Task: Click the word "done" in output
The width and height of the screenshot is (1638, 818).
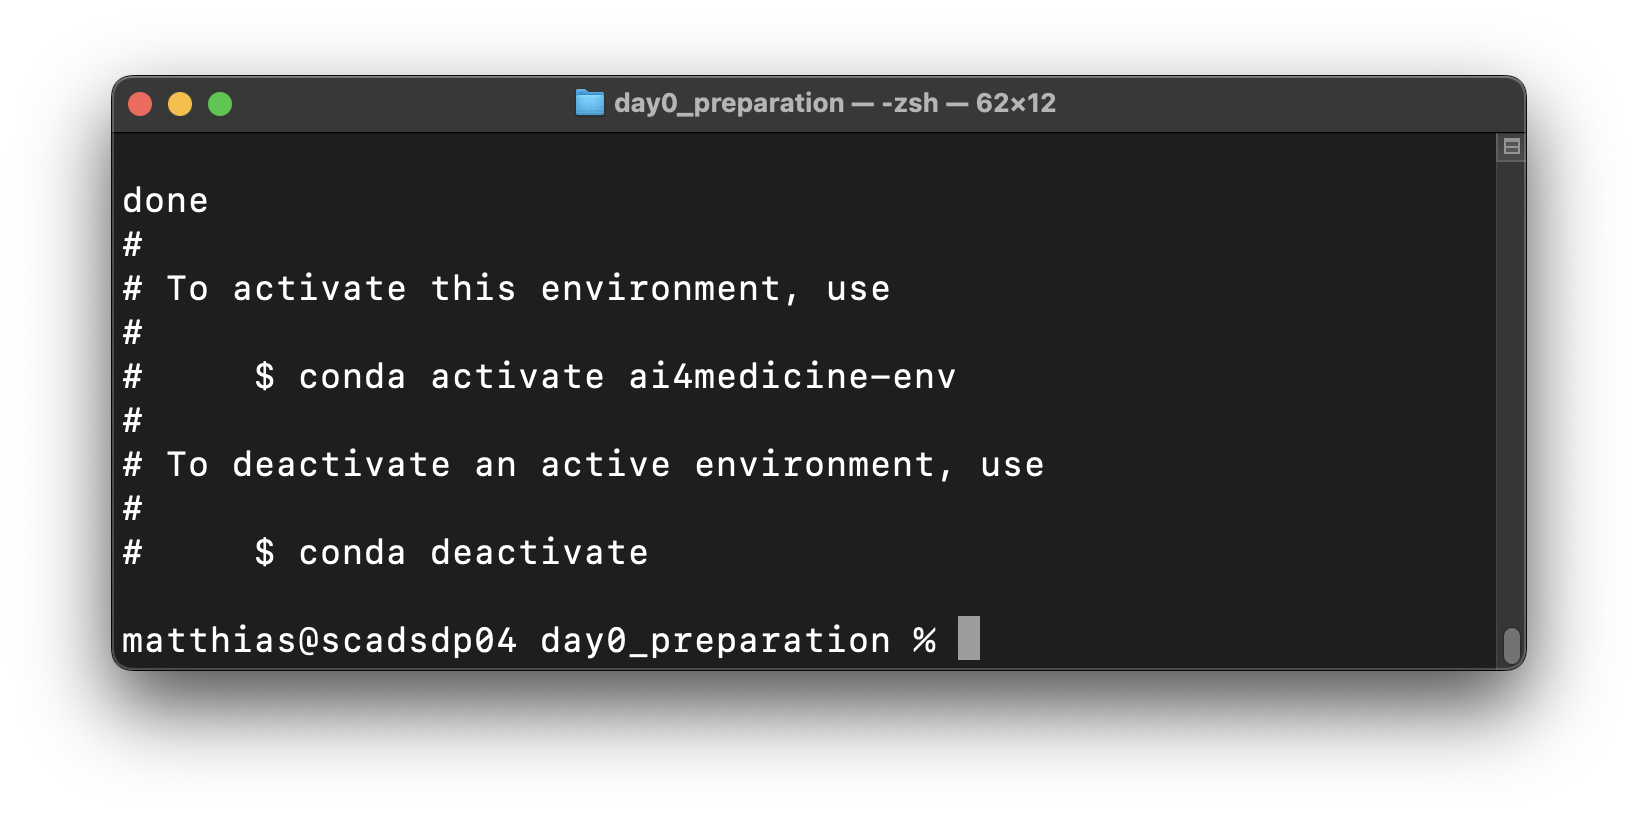Action: pos(165,201)
